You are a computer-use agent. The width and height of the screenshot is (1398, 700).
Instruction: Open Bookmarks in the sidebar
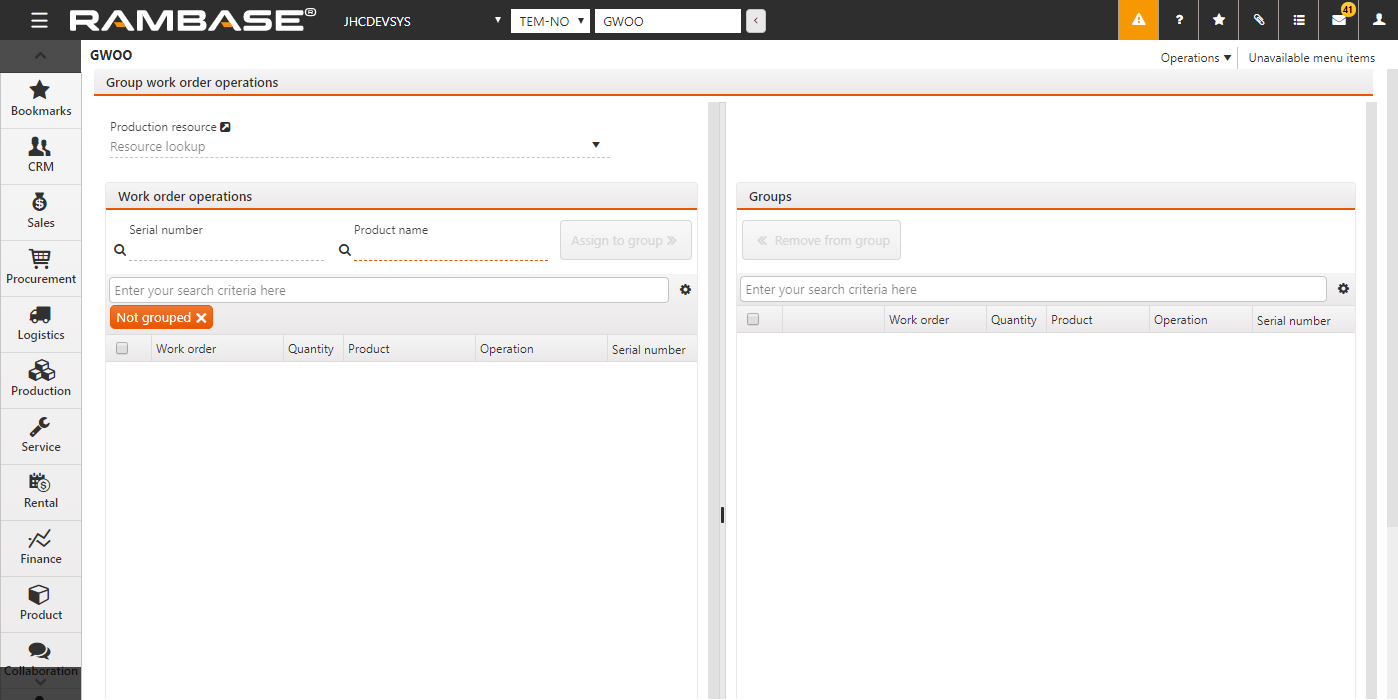41,99
